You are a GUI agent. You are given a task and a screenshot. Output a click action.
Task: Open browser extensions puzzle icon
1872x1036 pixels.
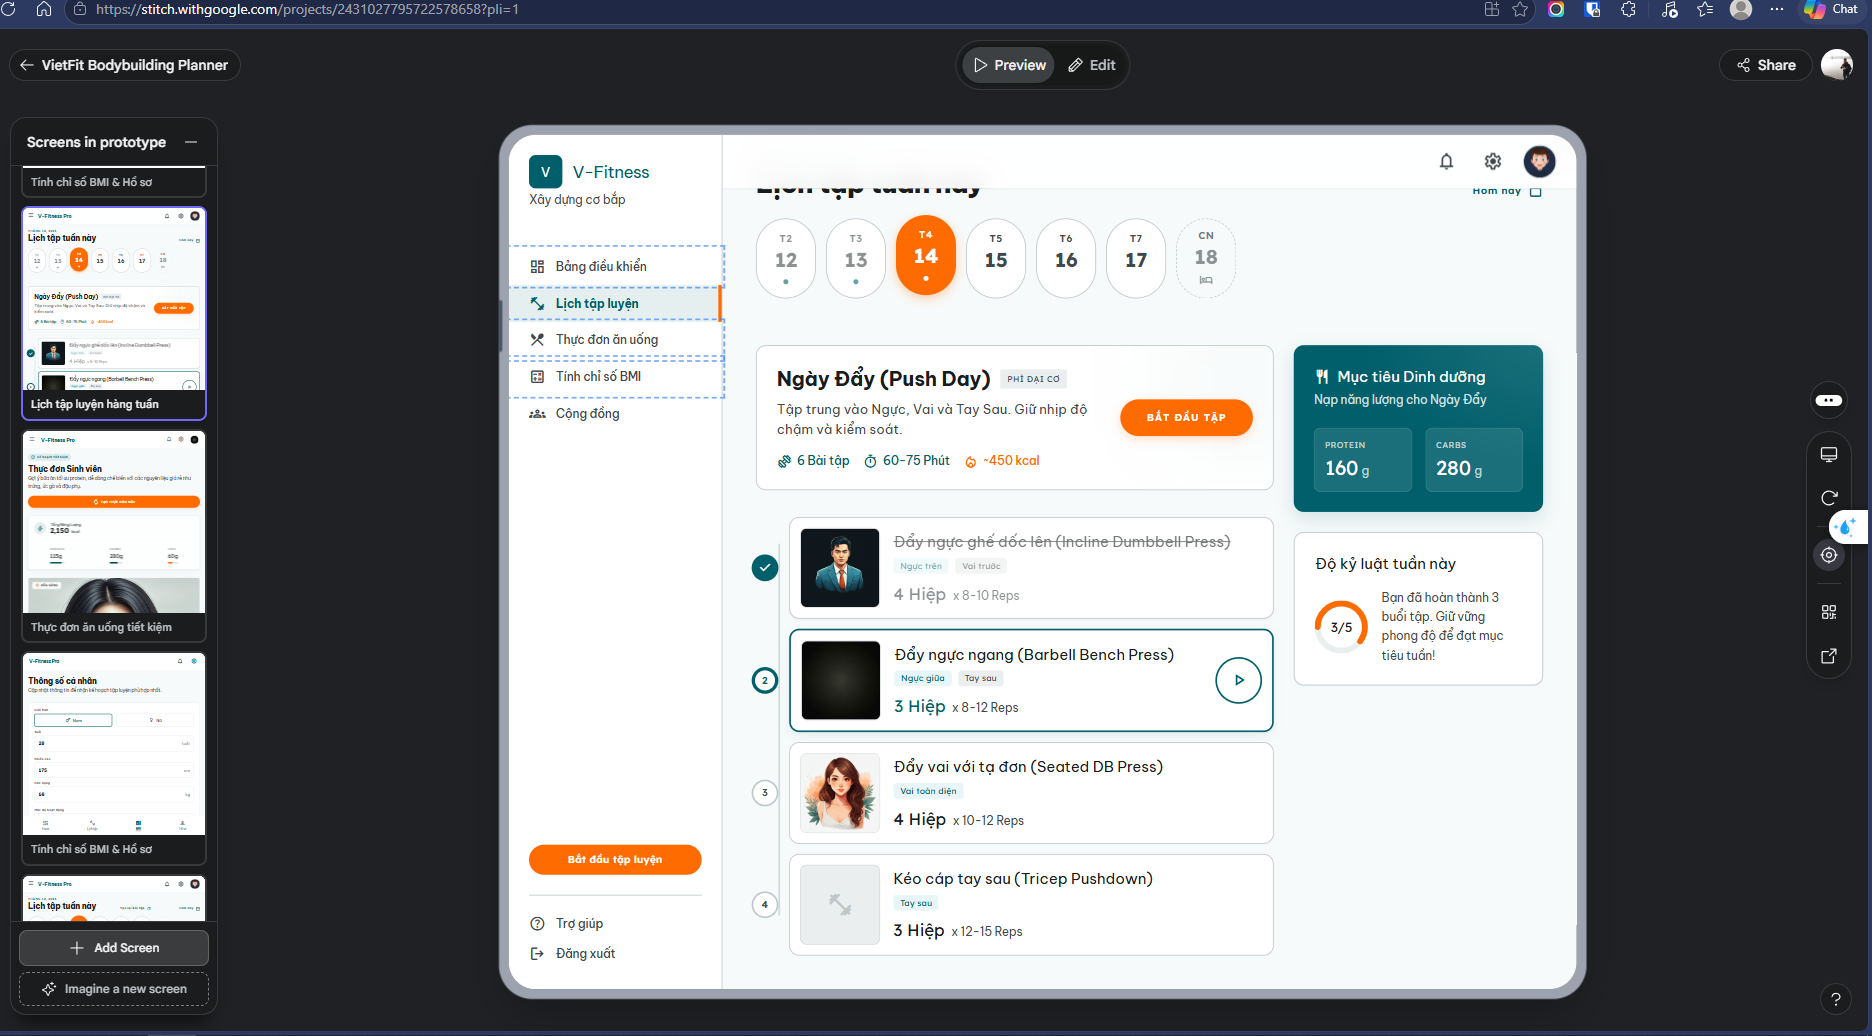(1628, 9)
